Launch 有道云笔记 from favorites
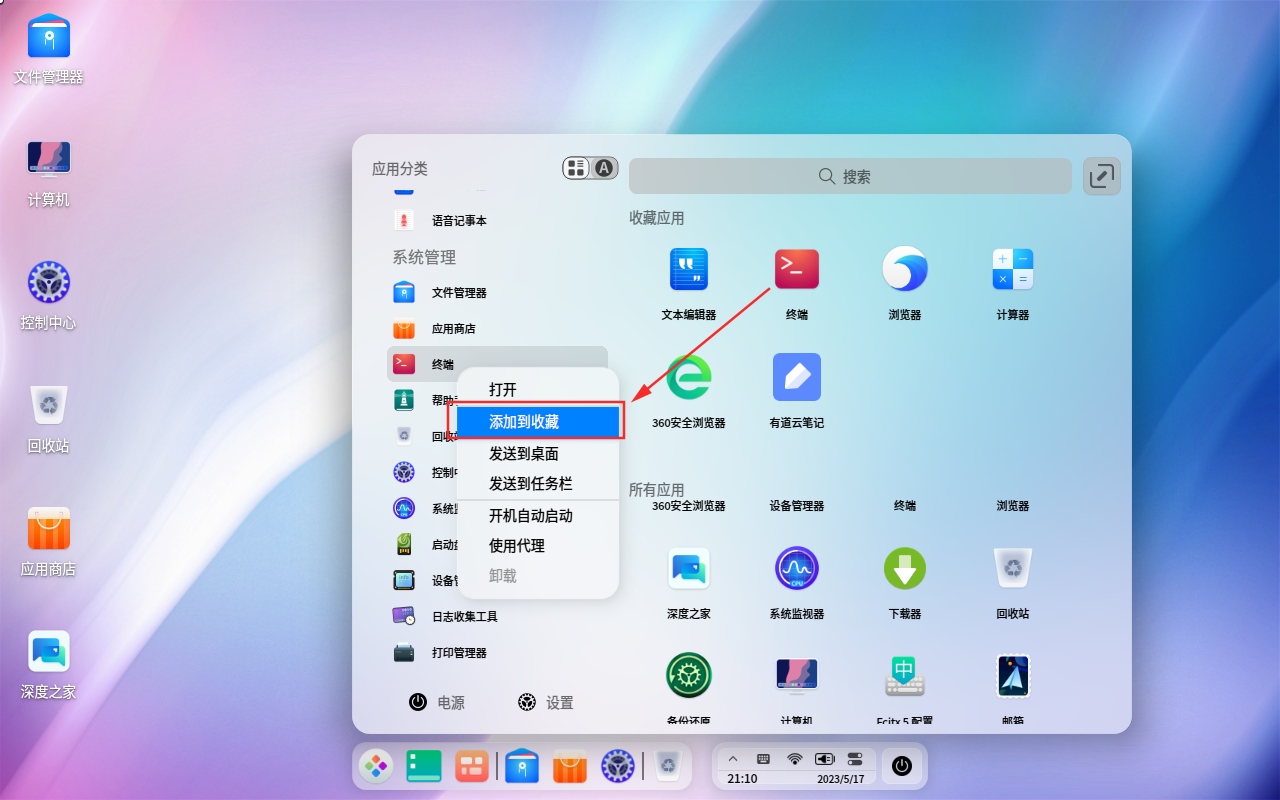Image resolution: width=1280 pixels, height=800 pixels. pos(796,377)
